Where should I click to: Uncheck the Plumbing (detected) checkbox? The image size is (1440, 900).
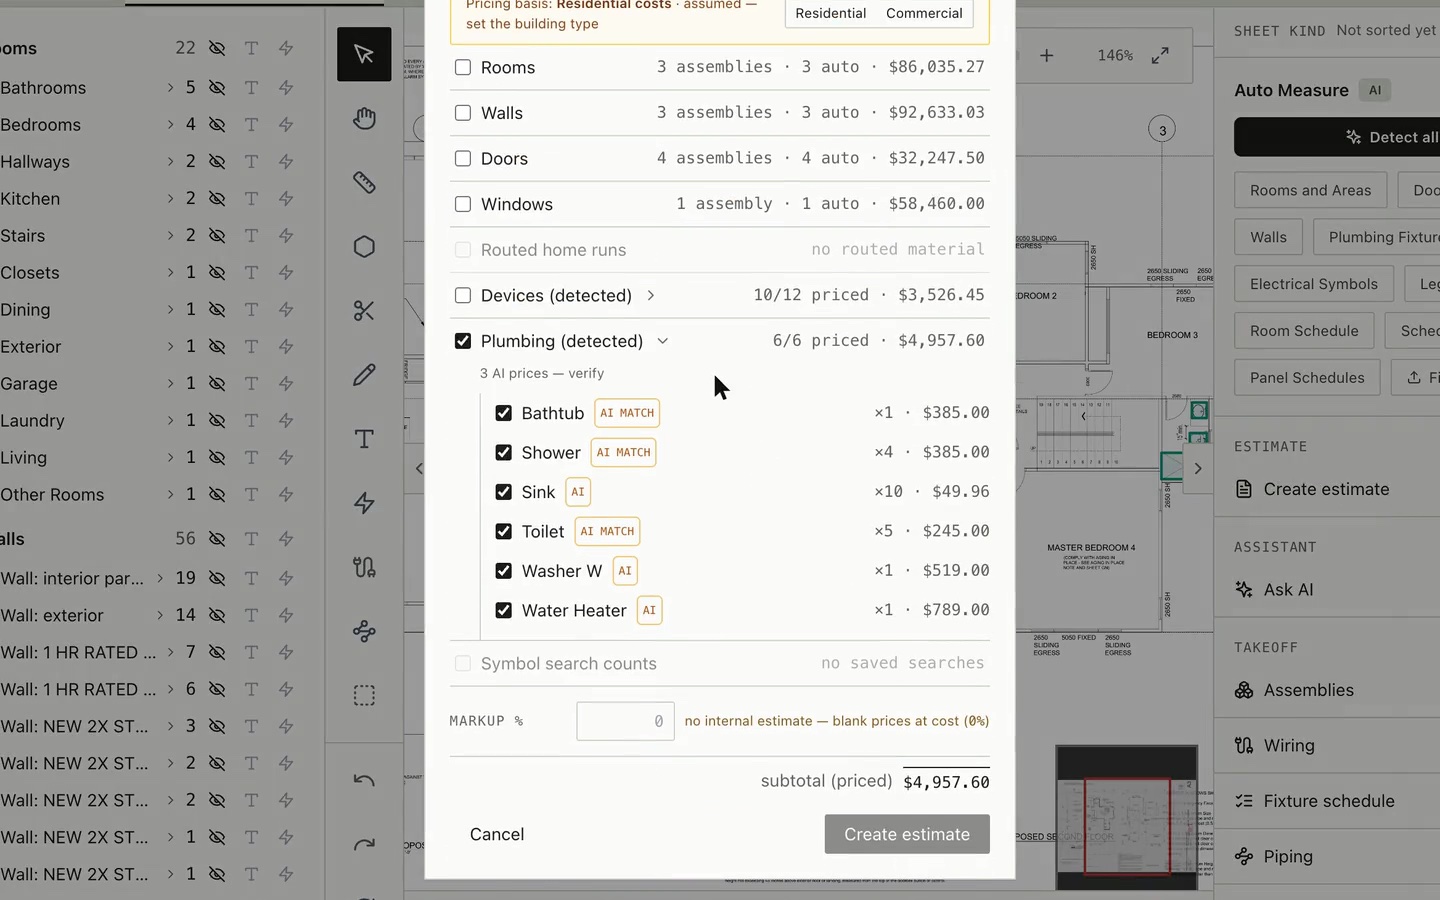tap(463, 341)
